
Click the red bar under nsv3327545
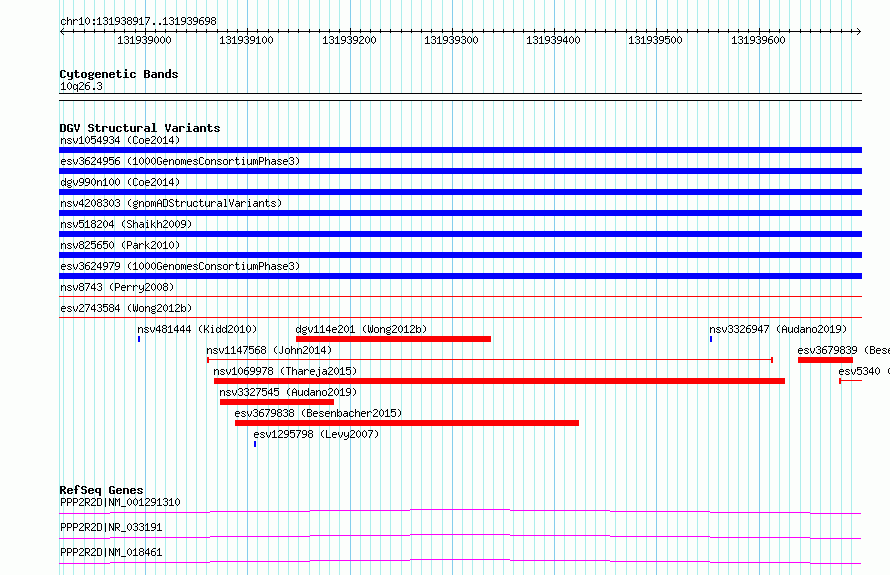pos(277,402)
